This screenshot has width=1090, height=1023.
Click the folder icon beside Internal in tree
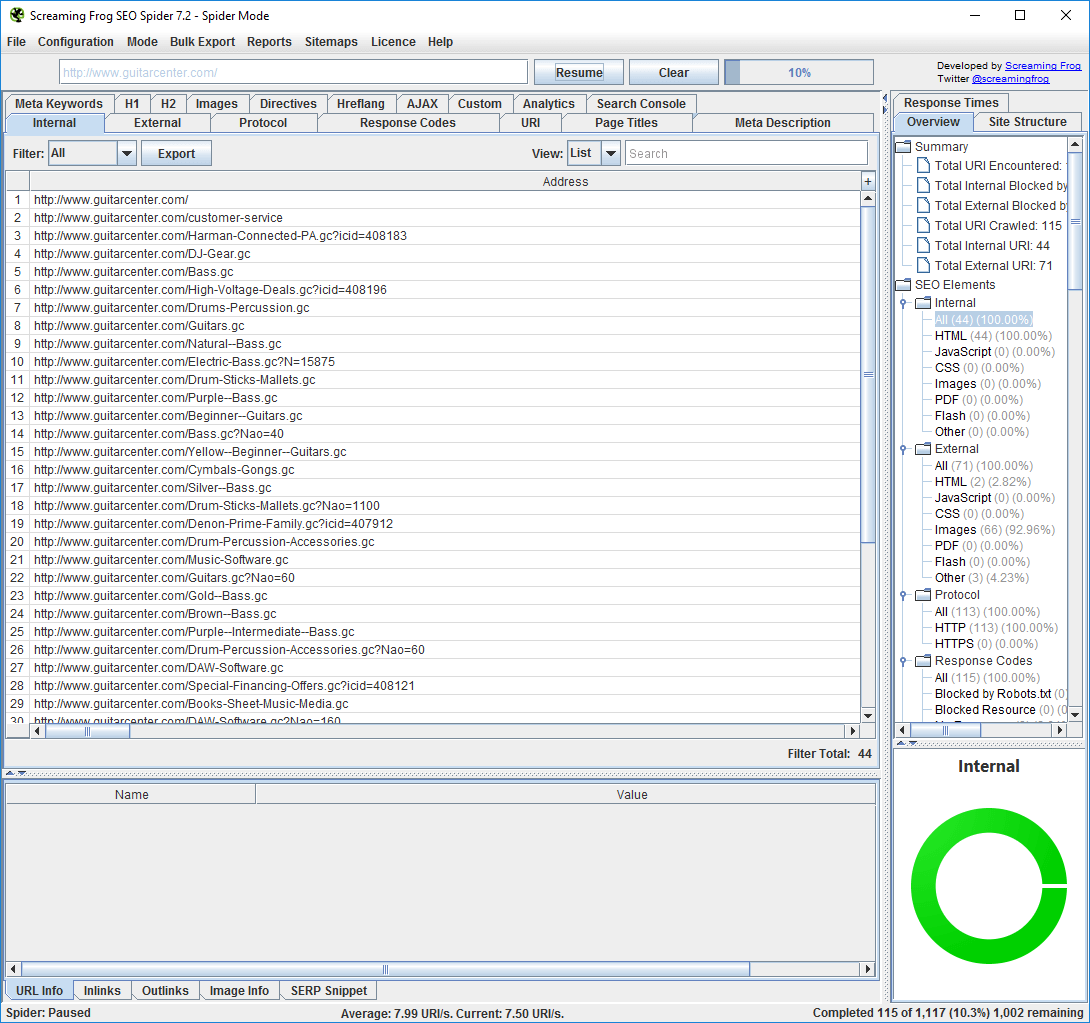click(x=923, y=303)
